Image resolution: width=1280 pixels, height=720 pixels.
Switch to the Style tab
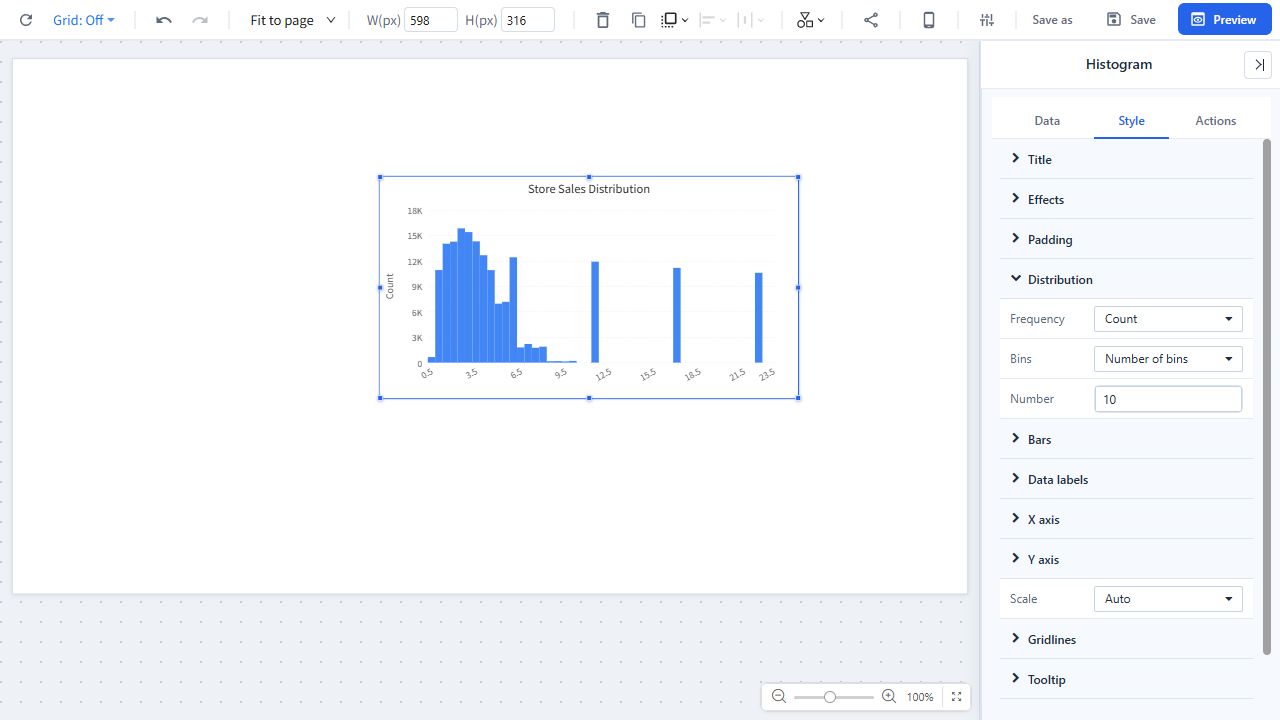[1131, 121]
